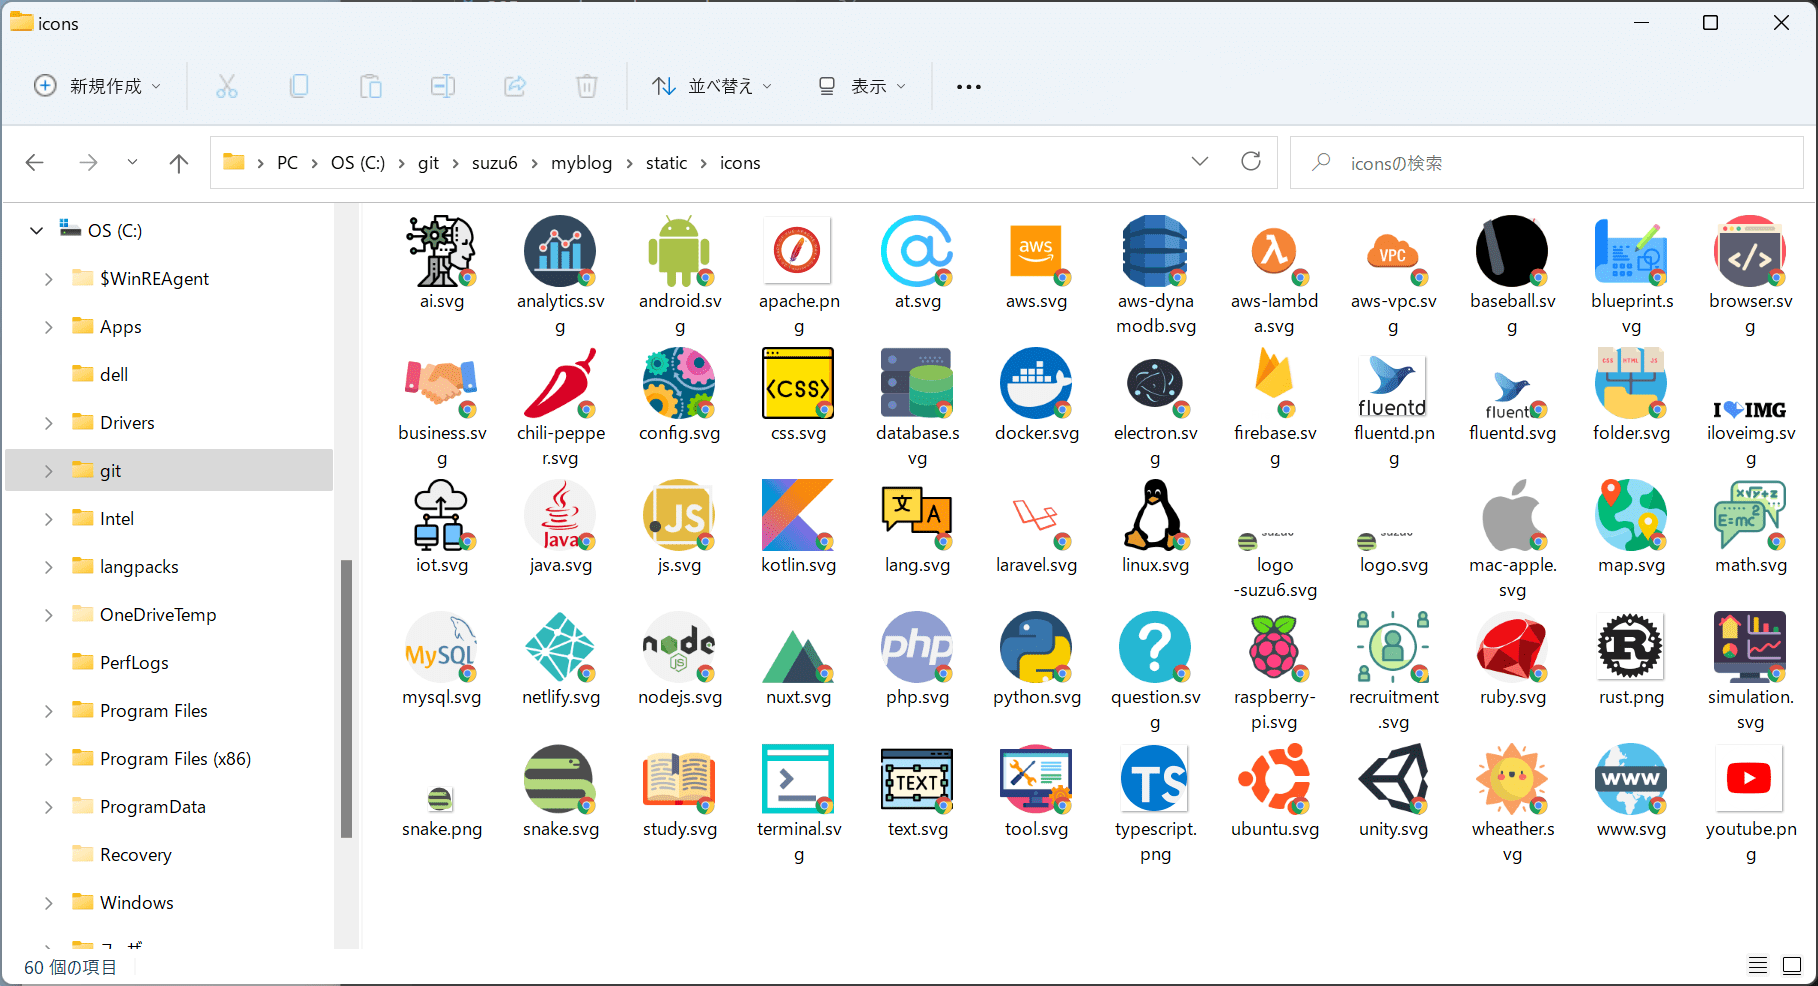Select the css.svg file
The width and height of the screenshot is (1818, 986).
(798, 396)
